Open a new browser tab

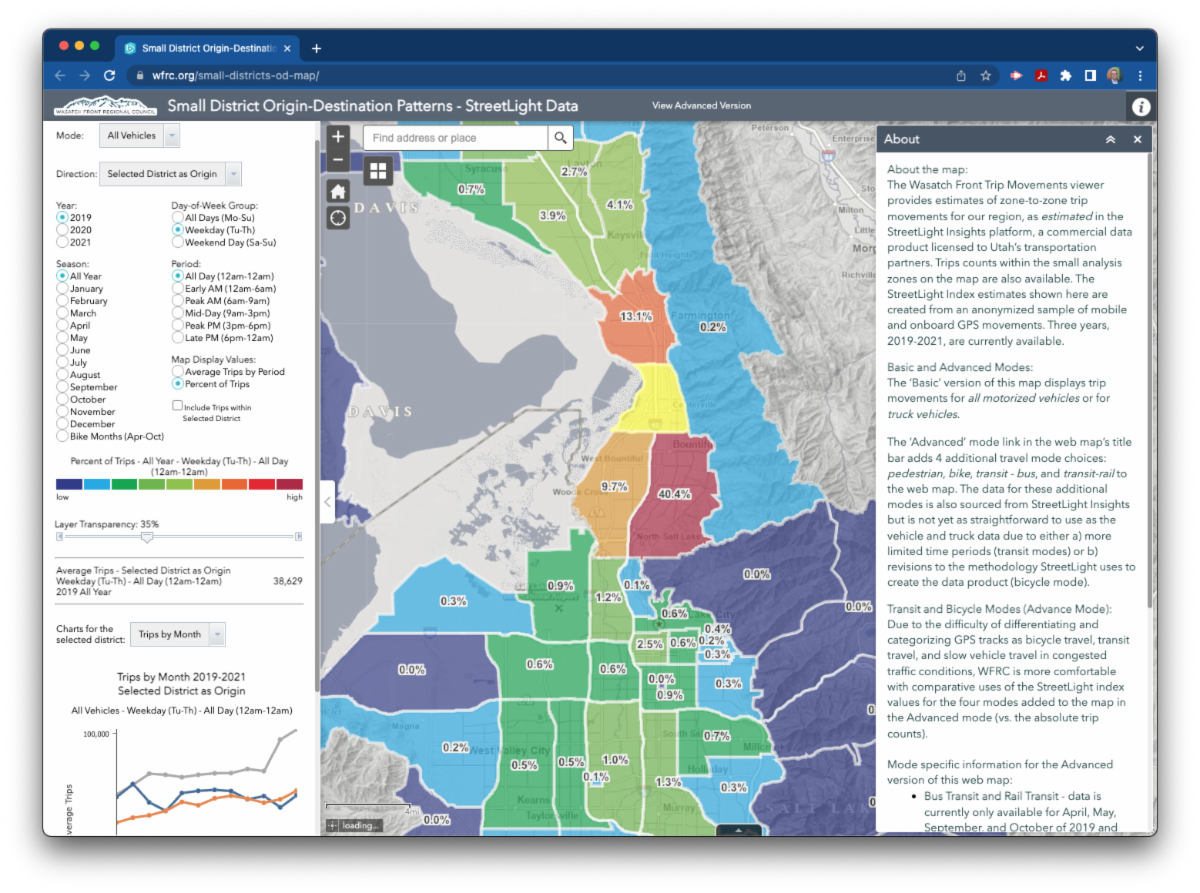coord(316,48)
